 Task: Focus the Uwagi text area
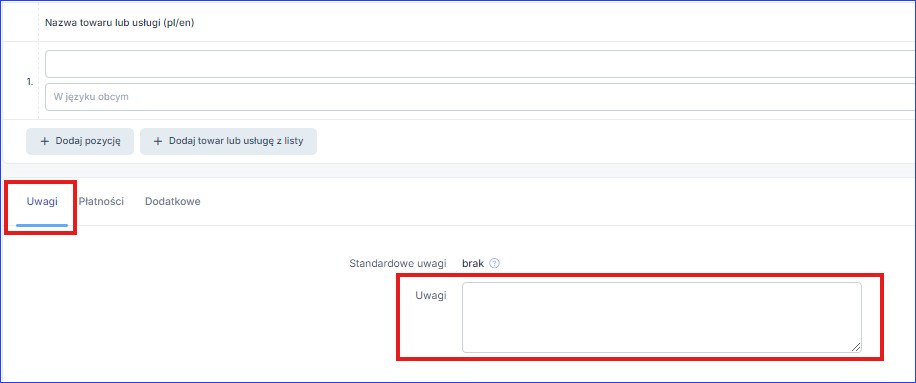[x=662, y=318]
